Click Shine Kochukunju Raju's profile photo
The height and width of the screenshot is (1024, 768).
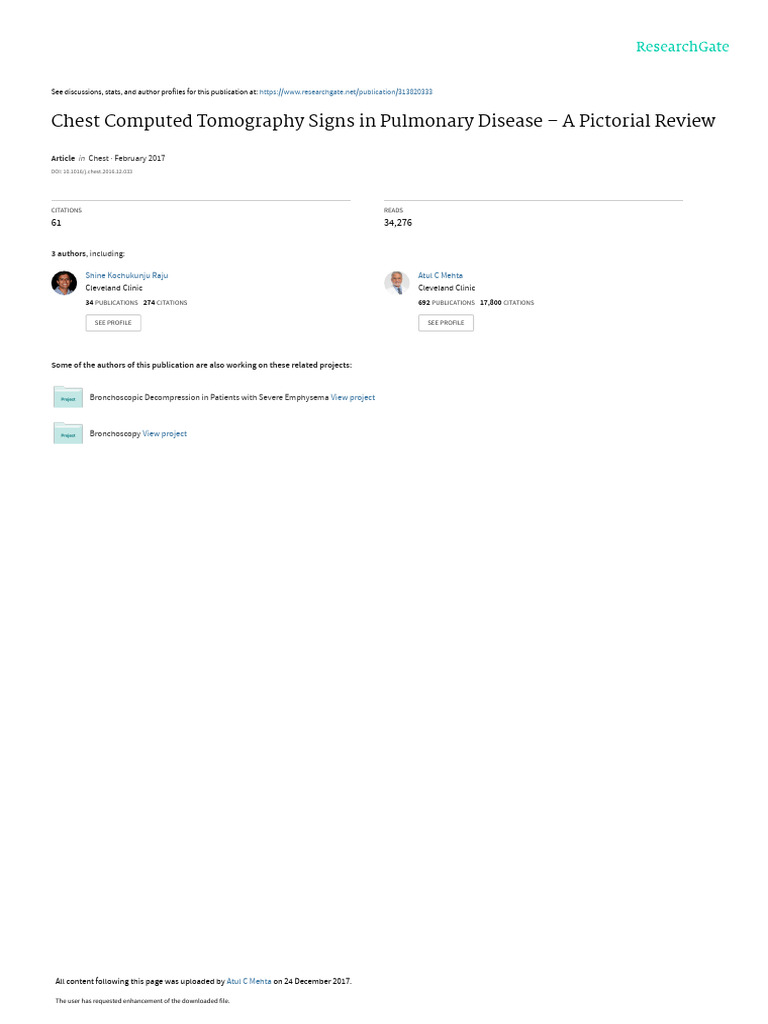pos(64,283)
